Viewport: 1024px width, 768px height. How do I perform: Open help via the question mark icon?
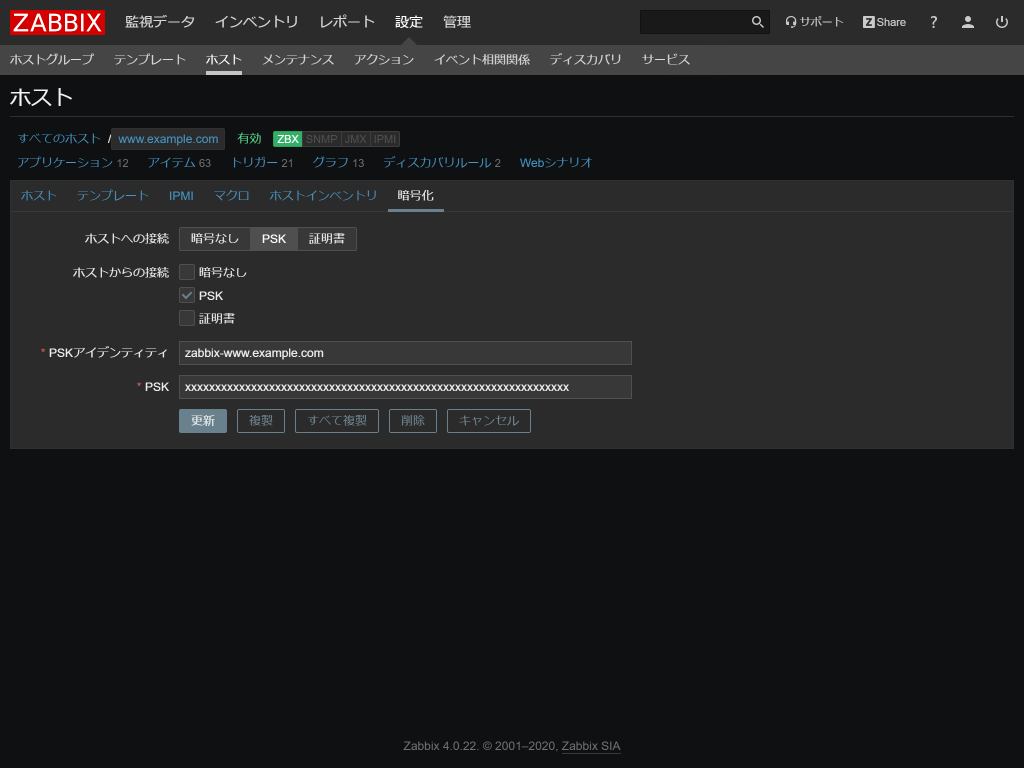click(934, 22)
